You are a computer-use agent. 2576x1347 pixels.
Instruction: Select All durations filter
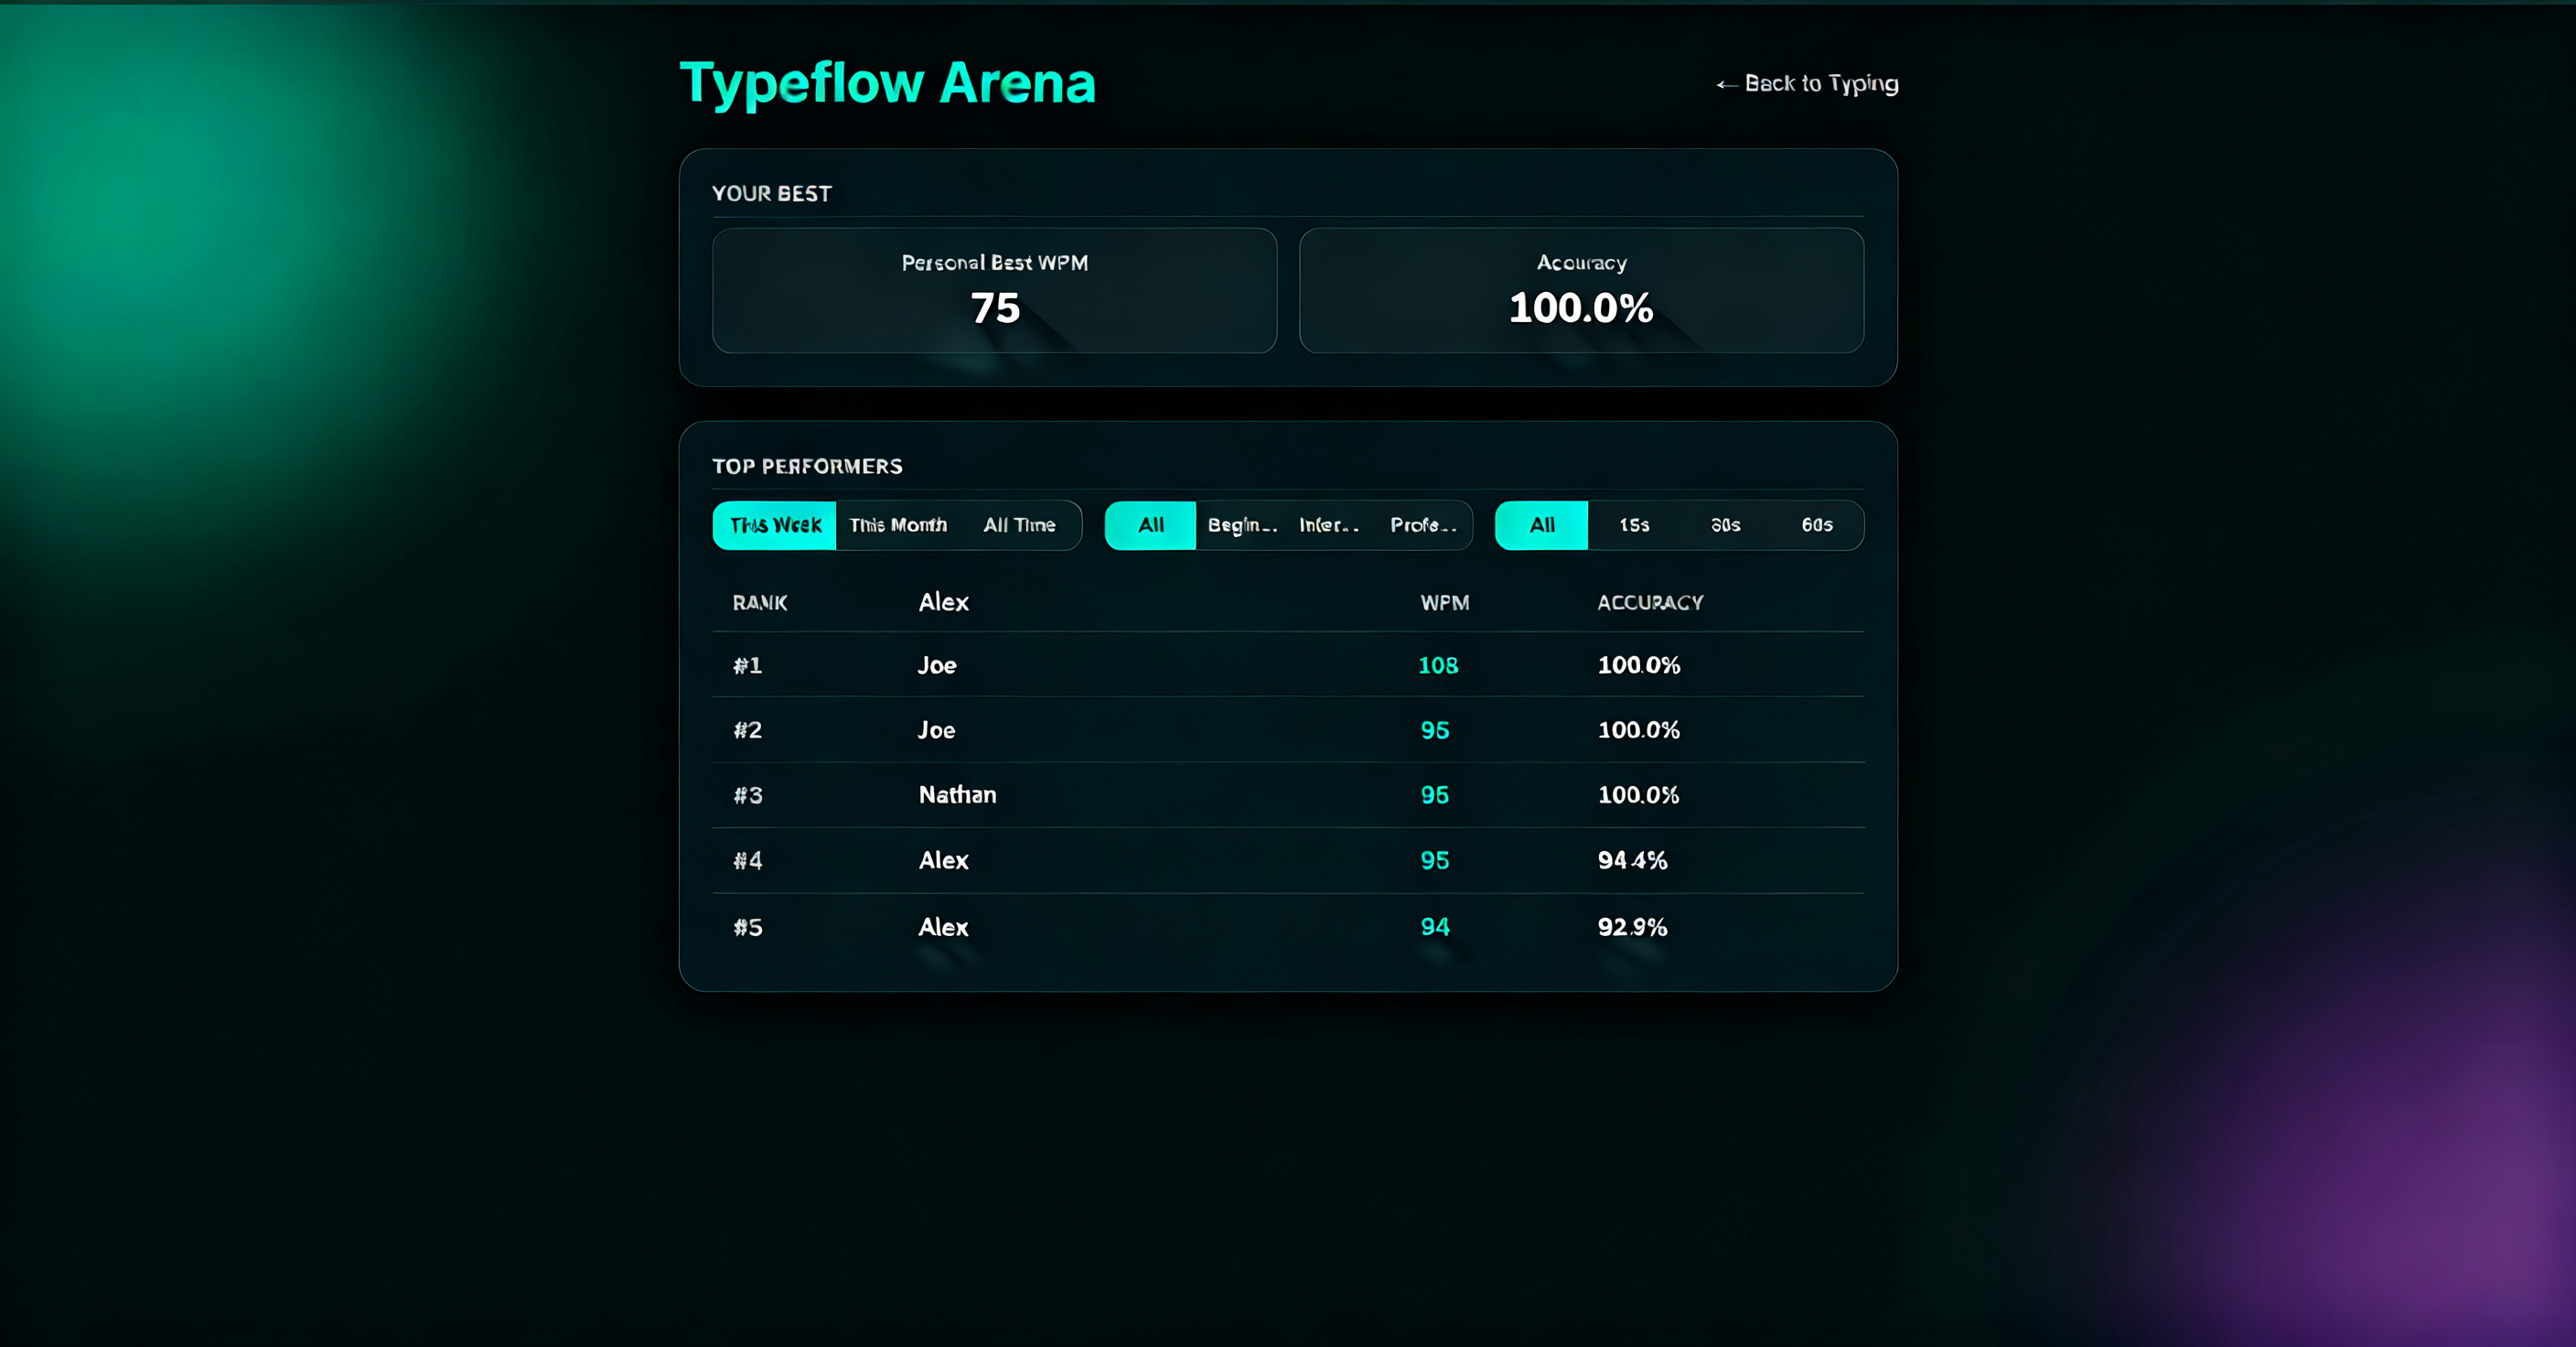pyautogui.click(x=1541, y=525)
